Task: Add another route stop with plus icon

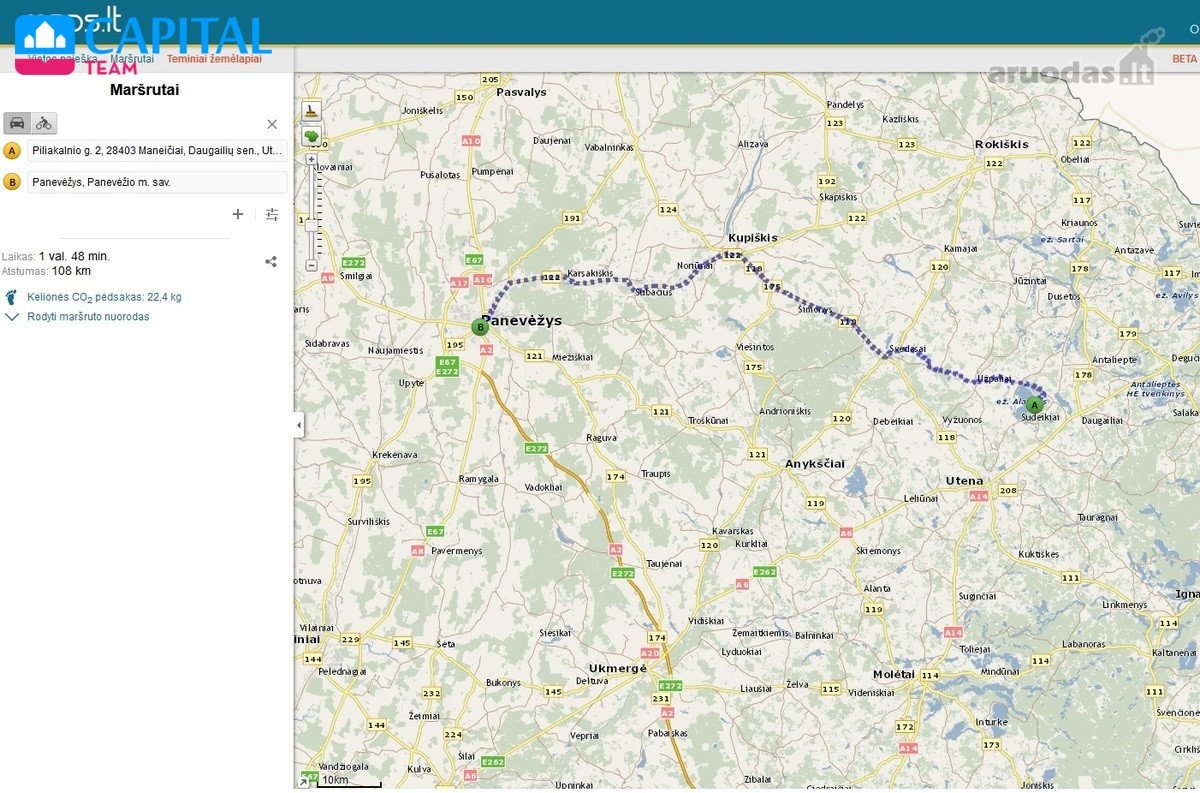Action: tap(238, 214)
